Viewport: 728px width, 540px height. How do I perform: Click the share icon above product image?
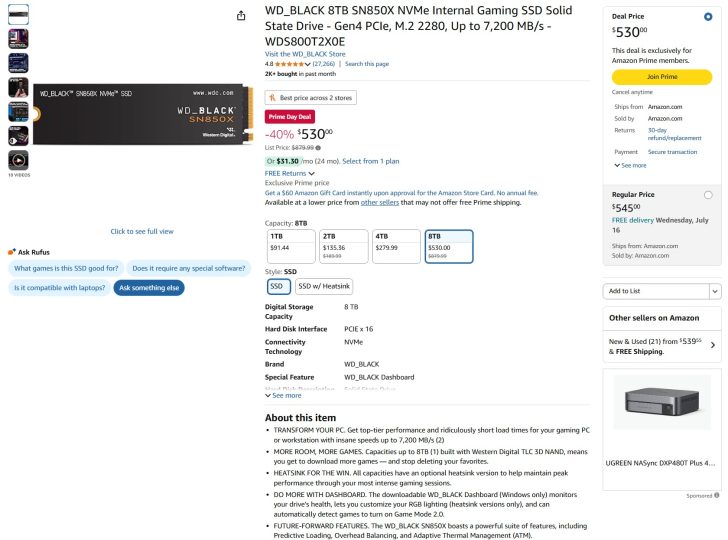pyautogui.click(x=241, y=16)
